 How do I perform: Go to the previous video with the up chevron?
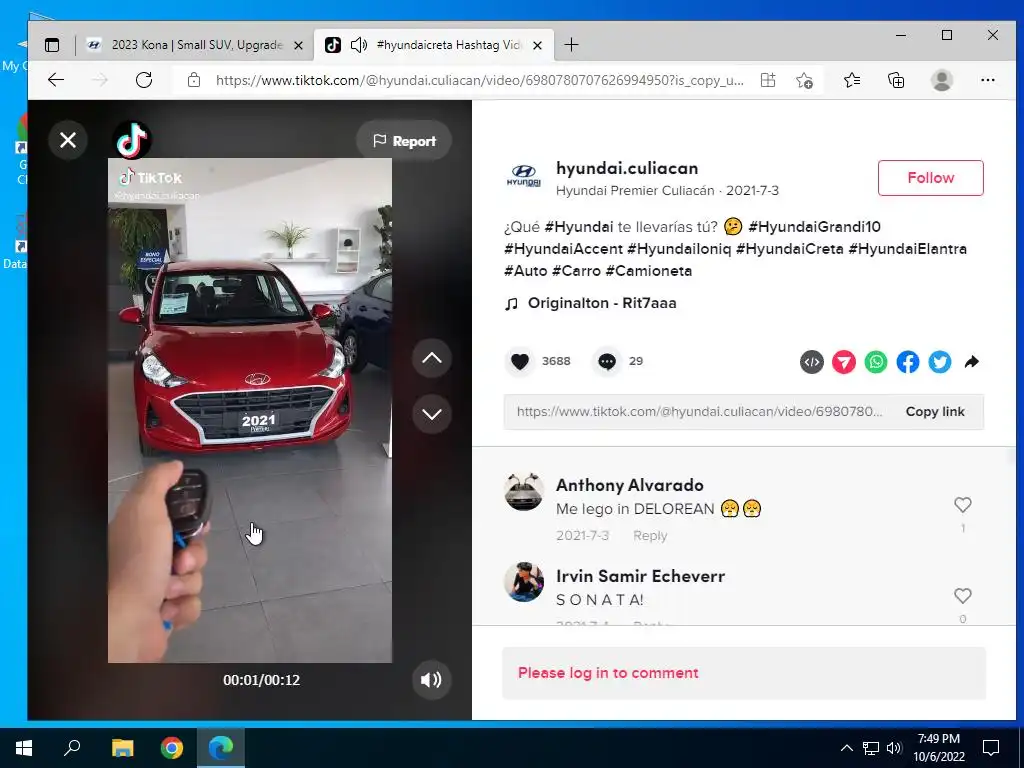pyautogui.click(x=432, y=358)
